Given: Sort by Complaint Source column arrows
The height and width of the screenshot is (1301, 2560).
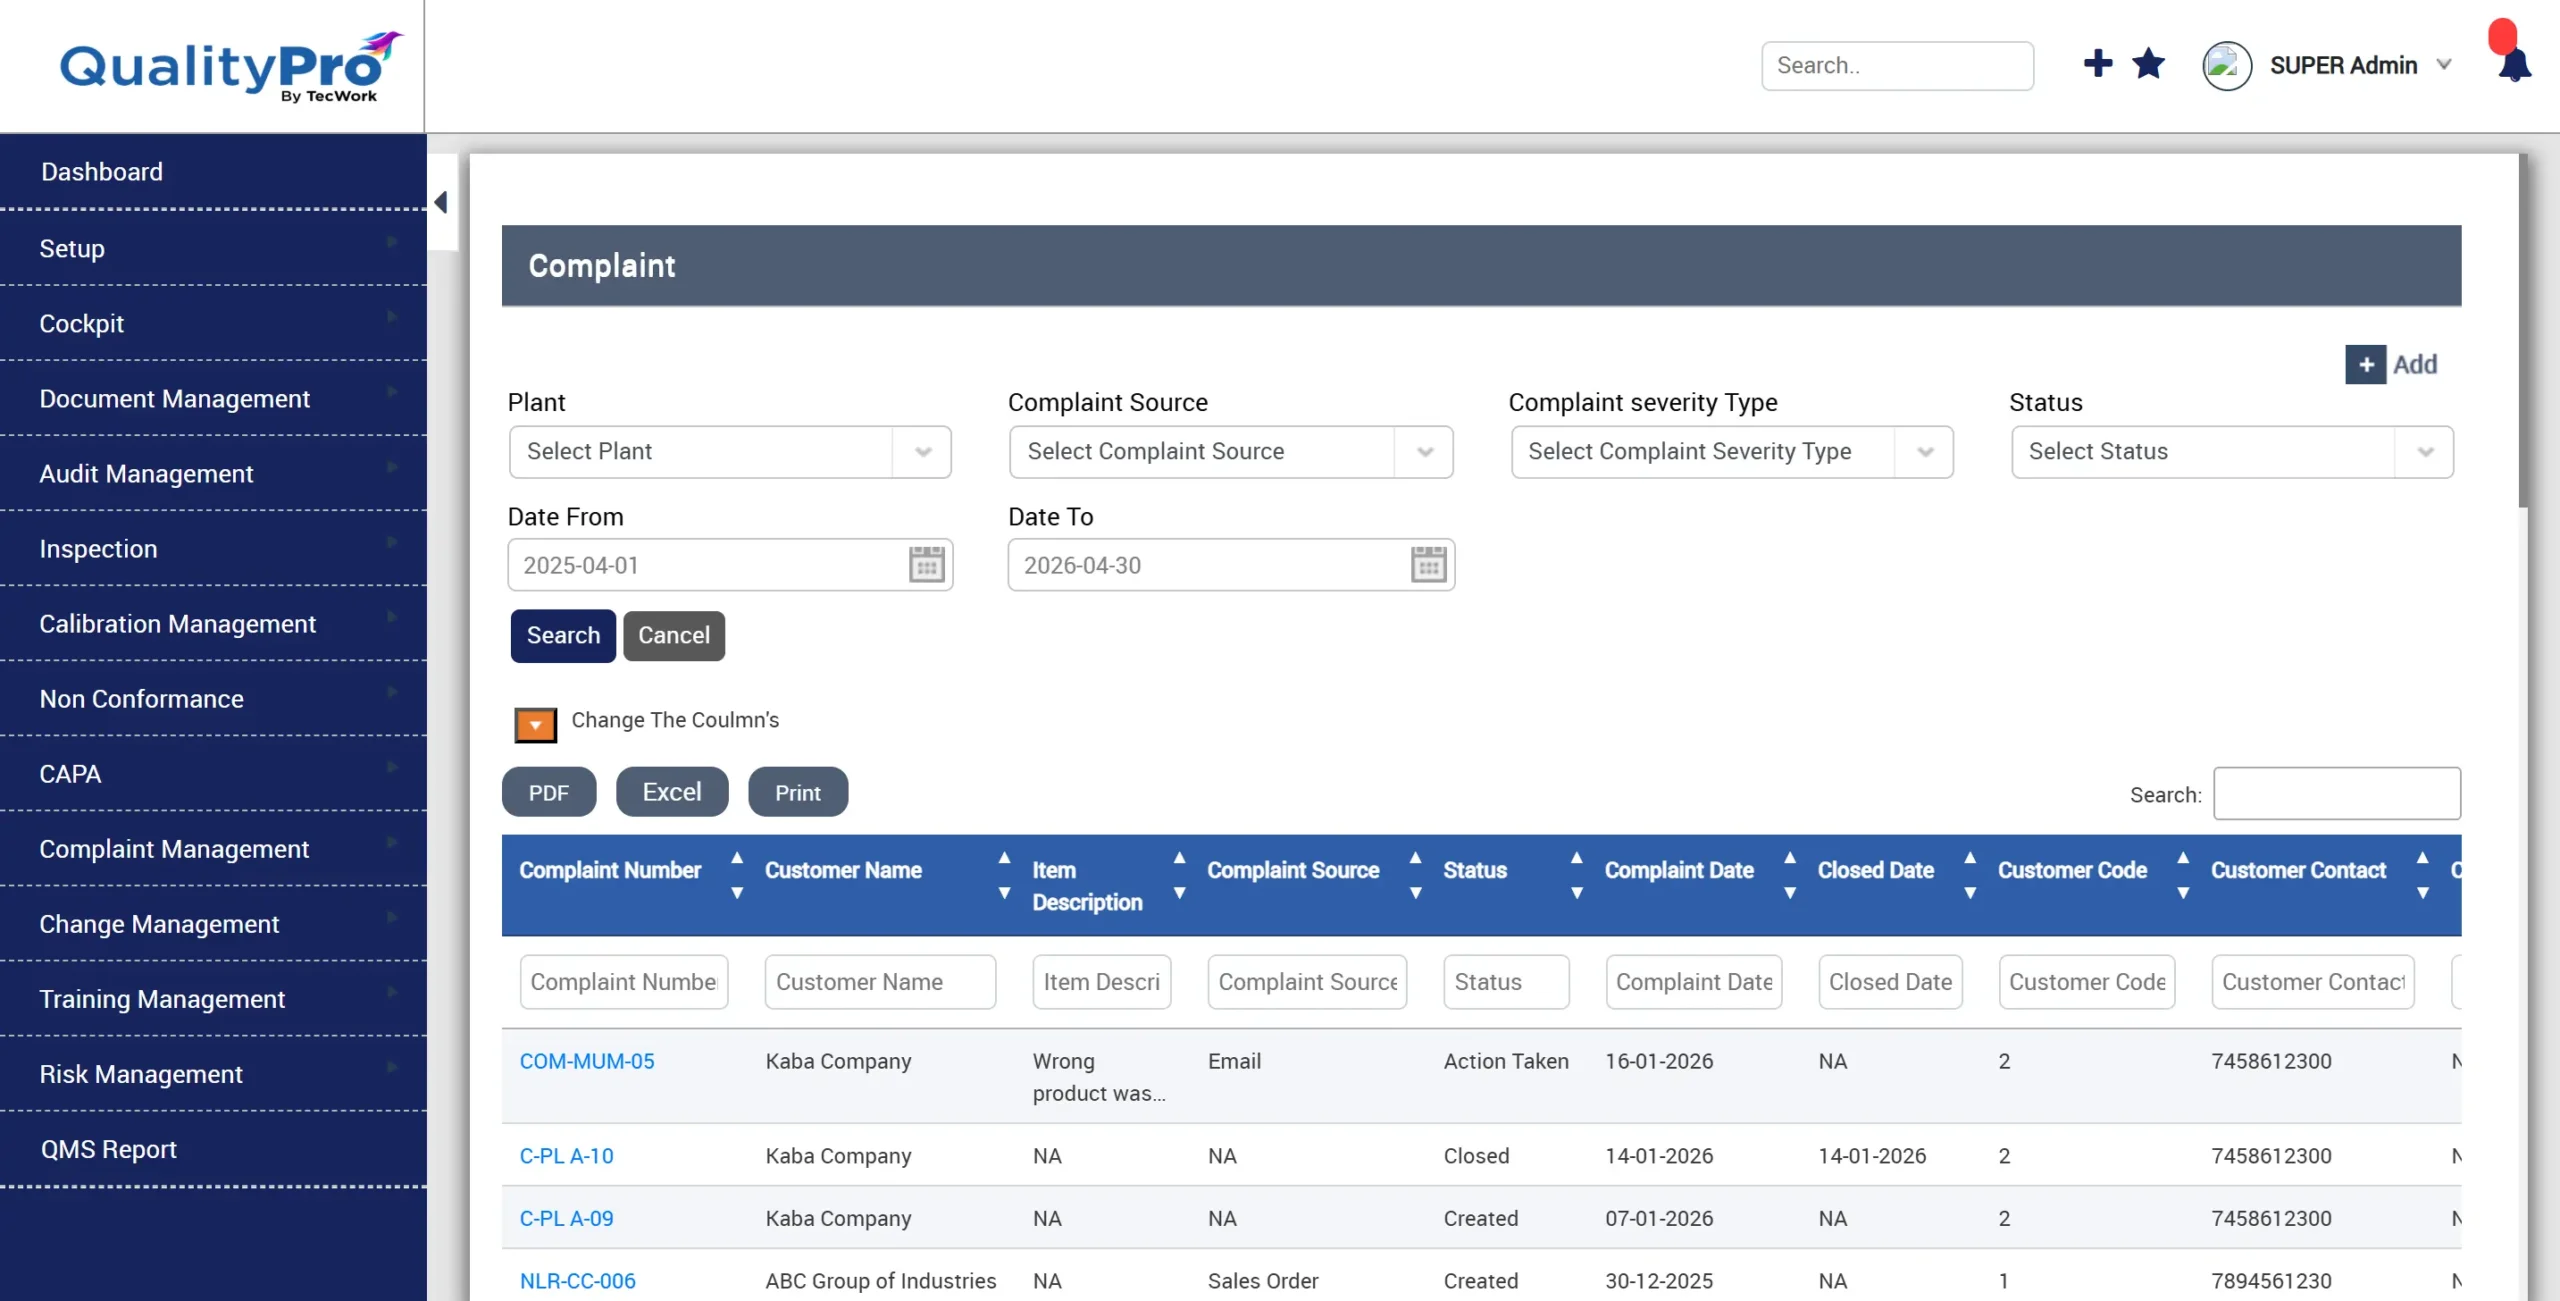Looking at the screenshot, I should (1415, 875).
